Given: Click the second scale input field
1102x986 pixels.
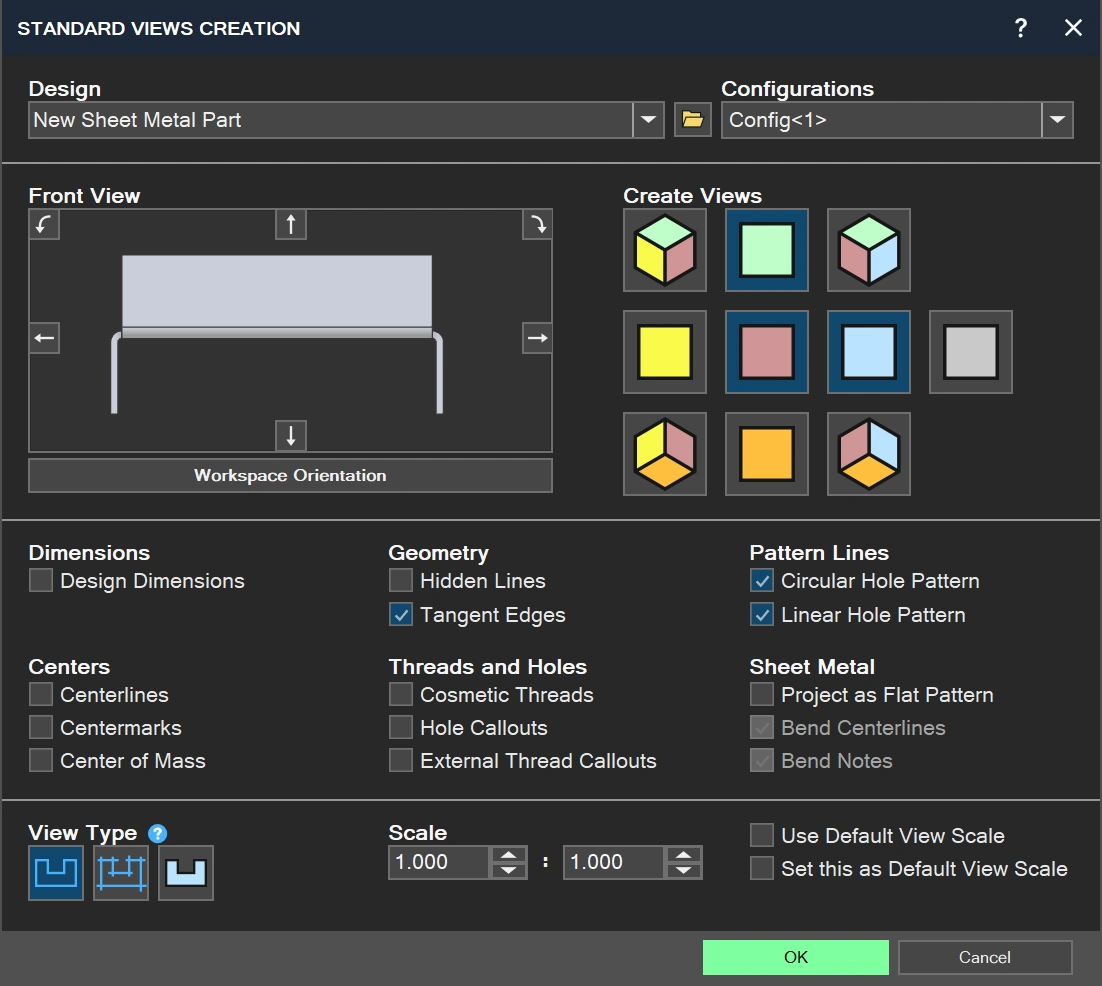Looking at the screenshot, I should [x=614, y=862].
